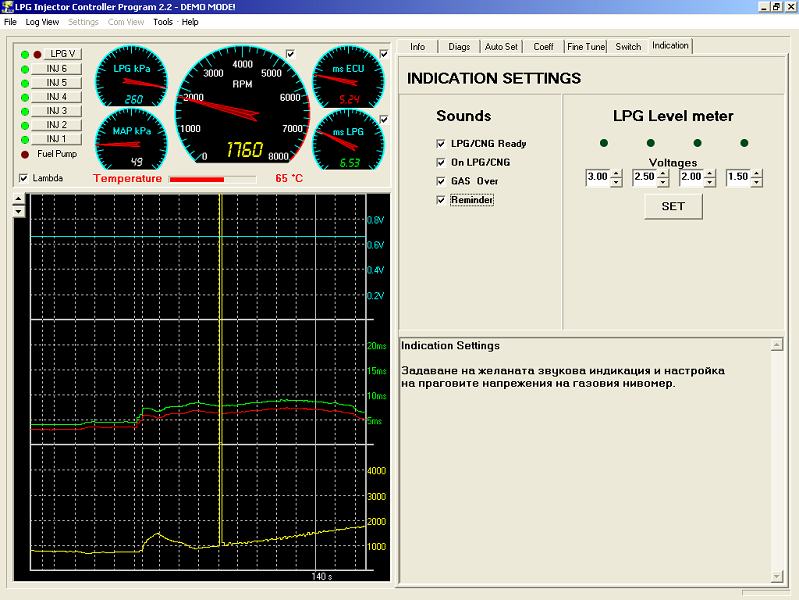Click the red LPG V indicator light
799x600 pixels.
[37, 55]
